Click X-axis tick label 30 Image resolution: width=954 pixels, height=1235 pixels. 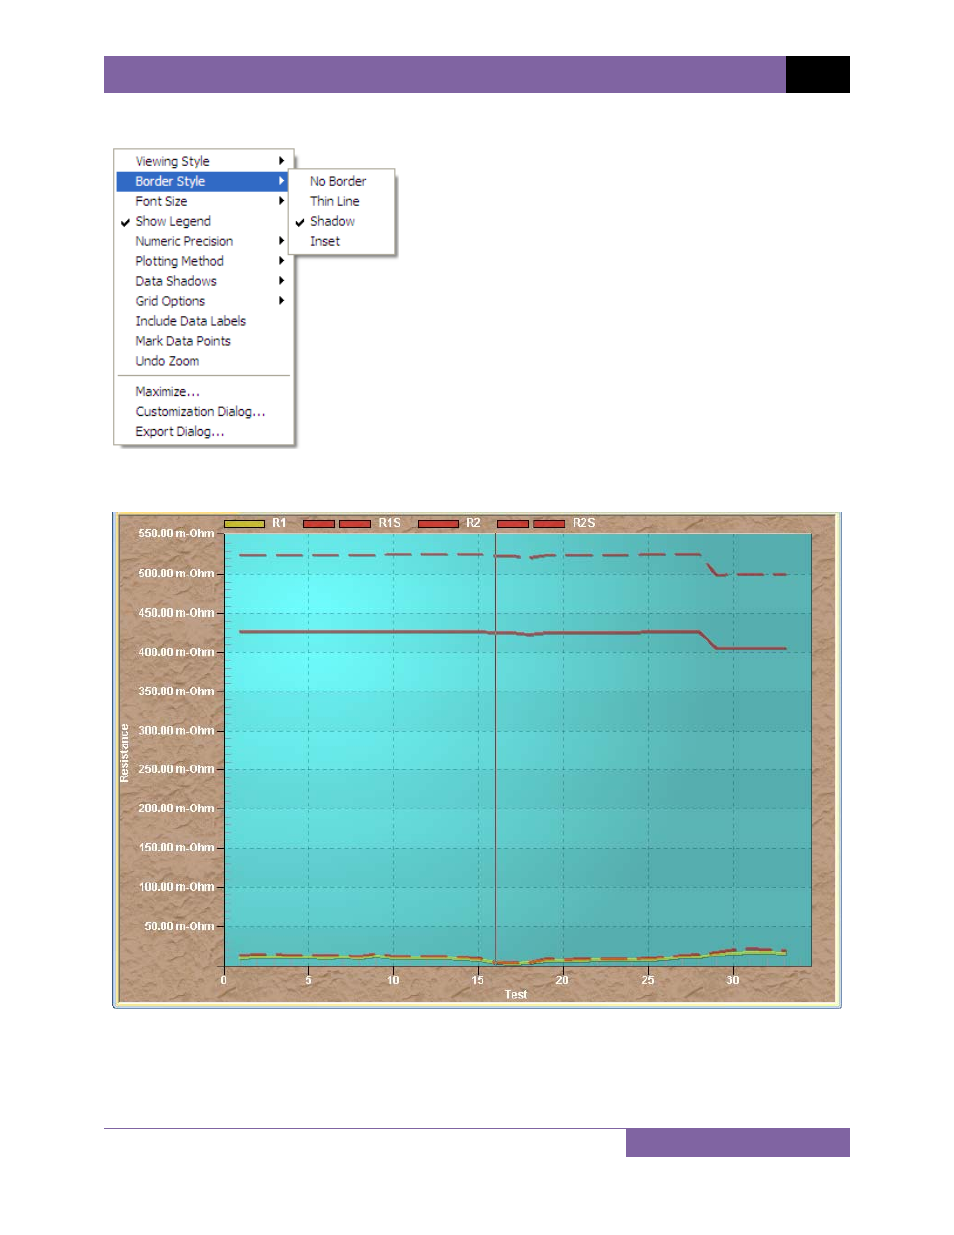(733, 980)
